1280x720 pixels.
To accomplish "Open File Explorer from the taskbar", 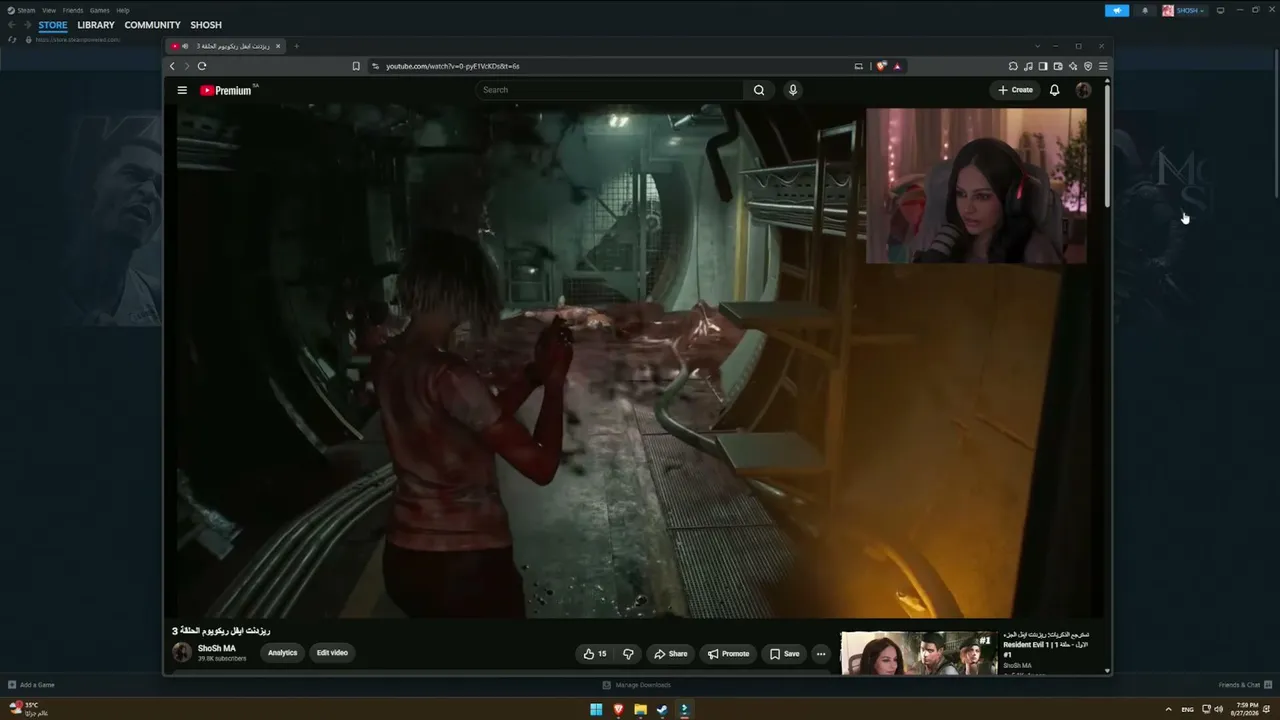I will coord(640,710).
